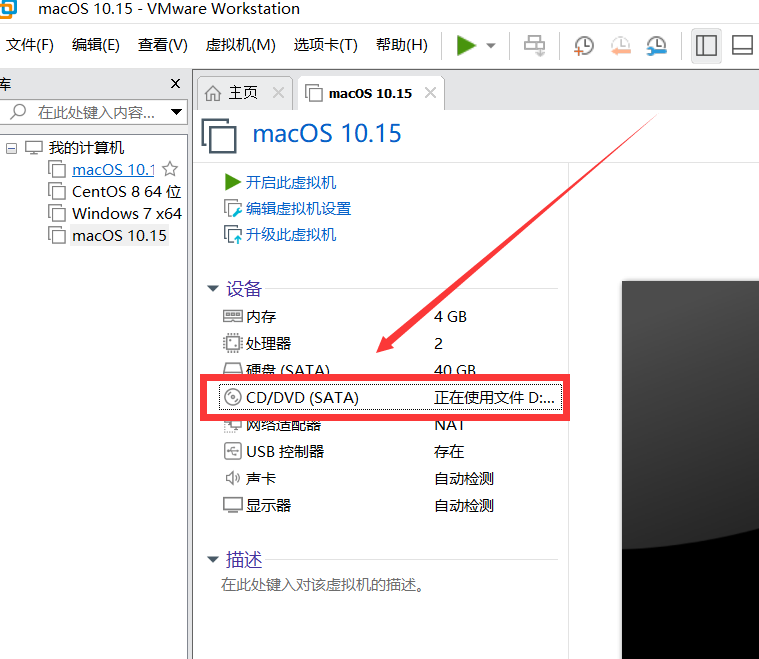
Task: Click the USB 控制器 device row
Action: [389, 452]
